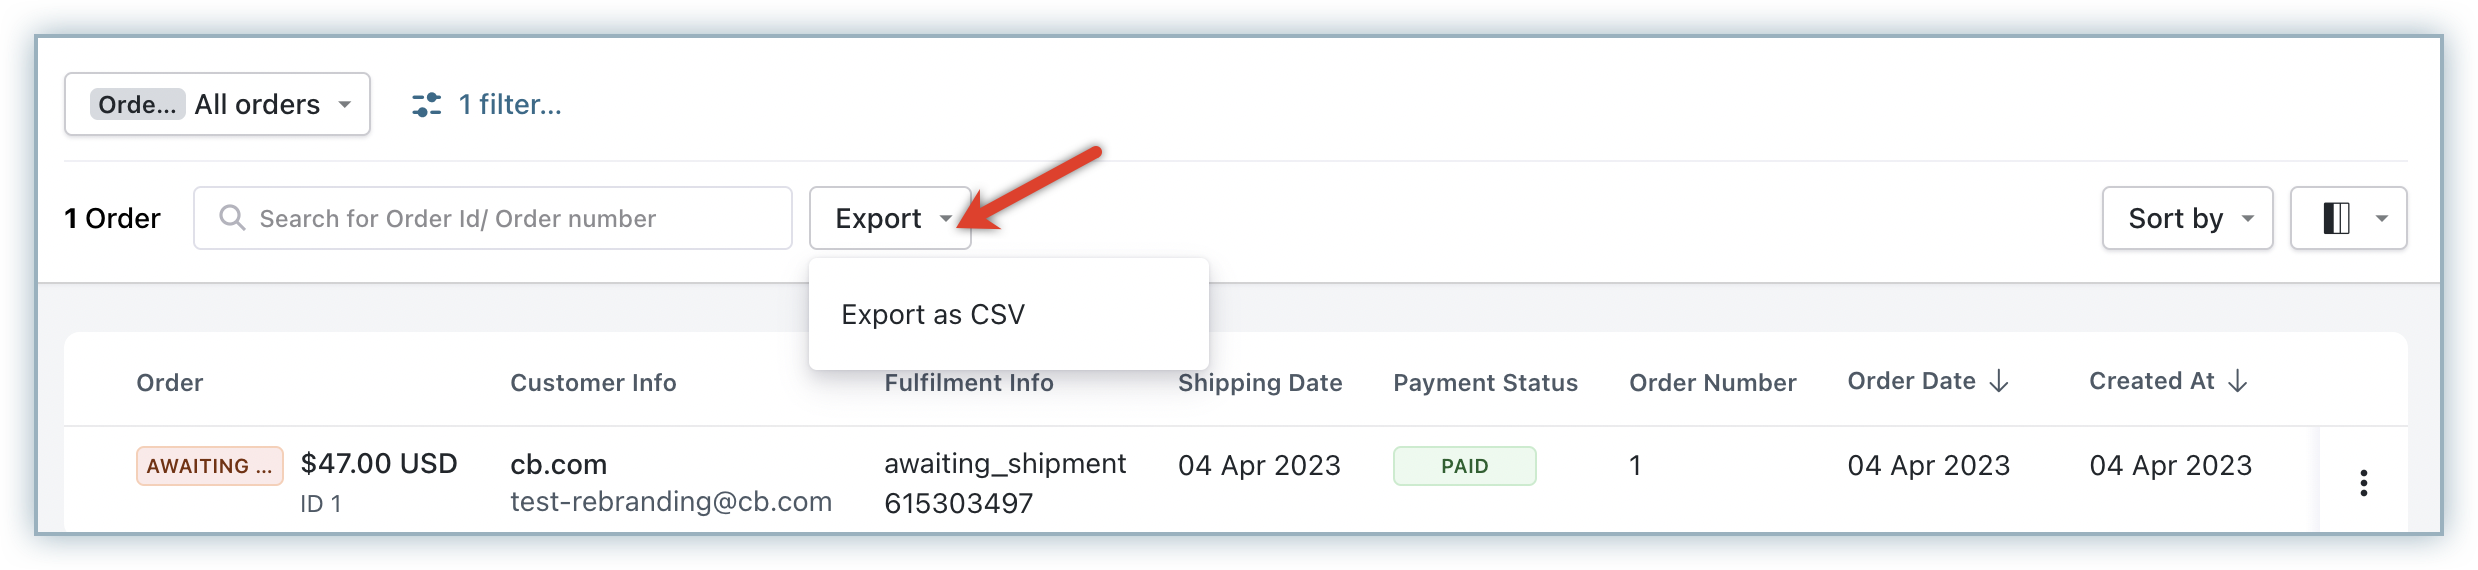
Task: Click the Order Date sort arrow
Action: tap(1999, 381)
